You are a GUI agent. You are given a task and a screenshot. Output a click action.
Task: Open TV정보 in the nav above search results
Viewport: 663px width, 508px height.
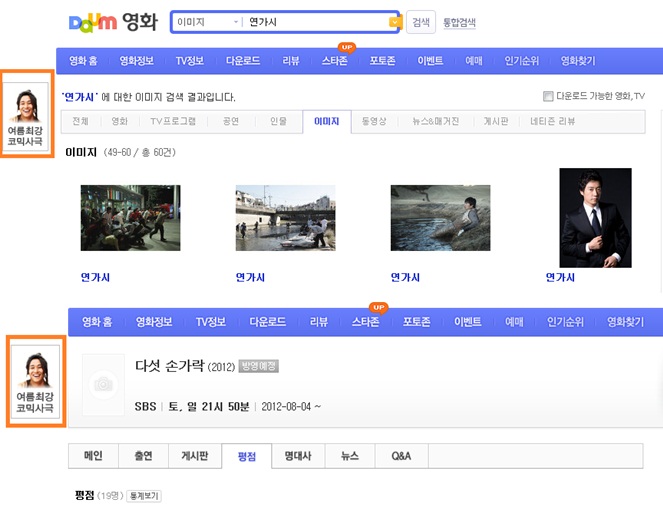(190, 61)
